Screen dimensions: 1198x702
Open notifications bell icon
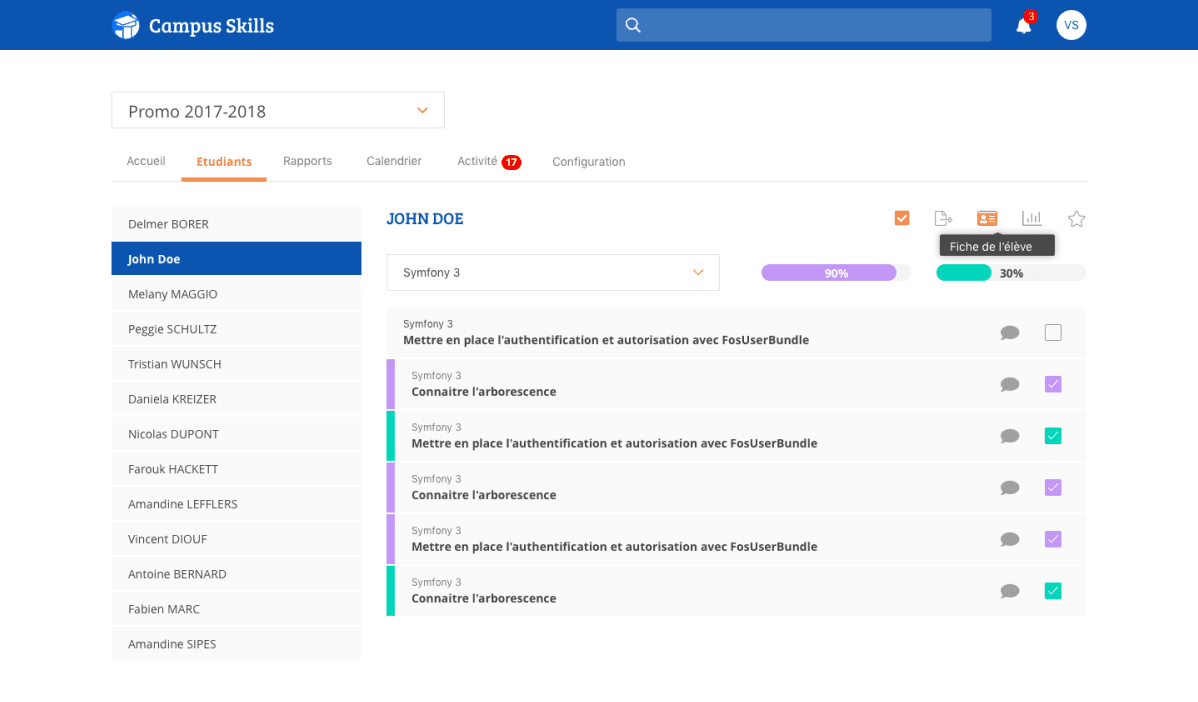click(1024, 25)
